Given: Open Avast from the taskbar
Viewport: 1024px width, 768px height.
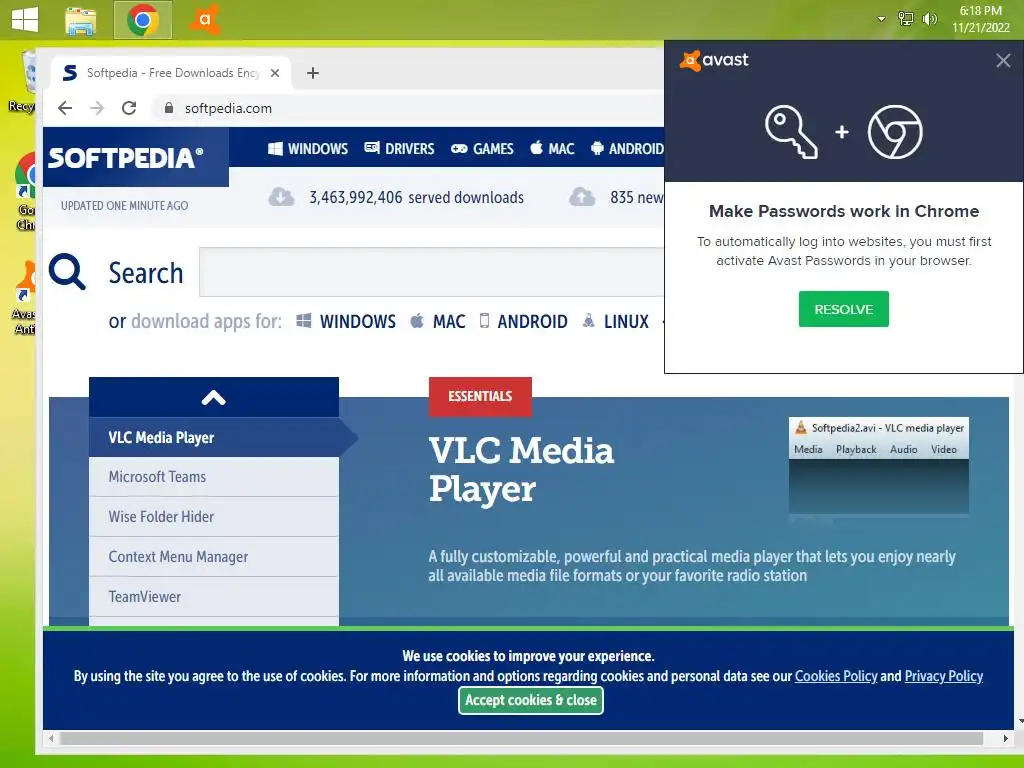Looking at the screenshot, I should (x=204, y=20).
